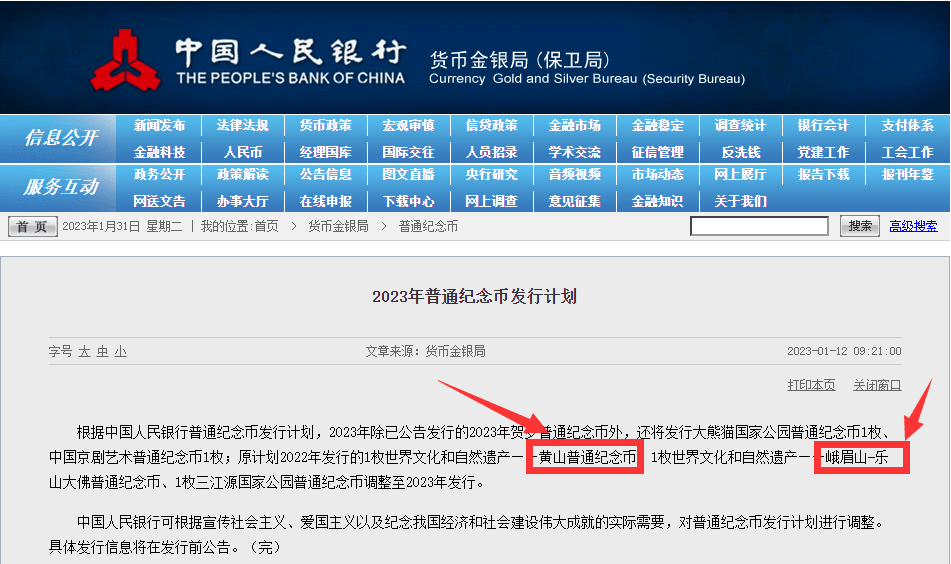Select 人员招录 in navigation
Screen dimensions: 951x564
492,152
